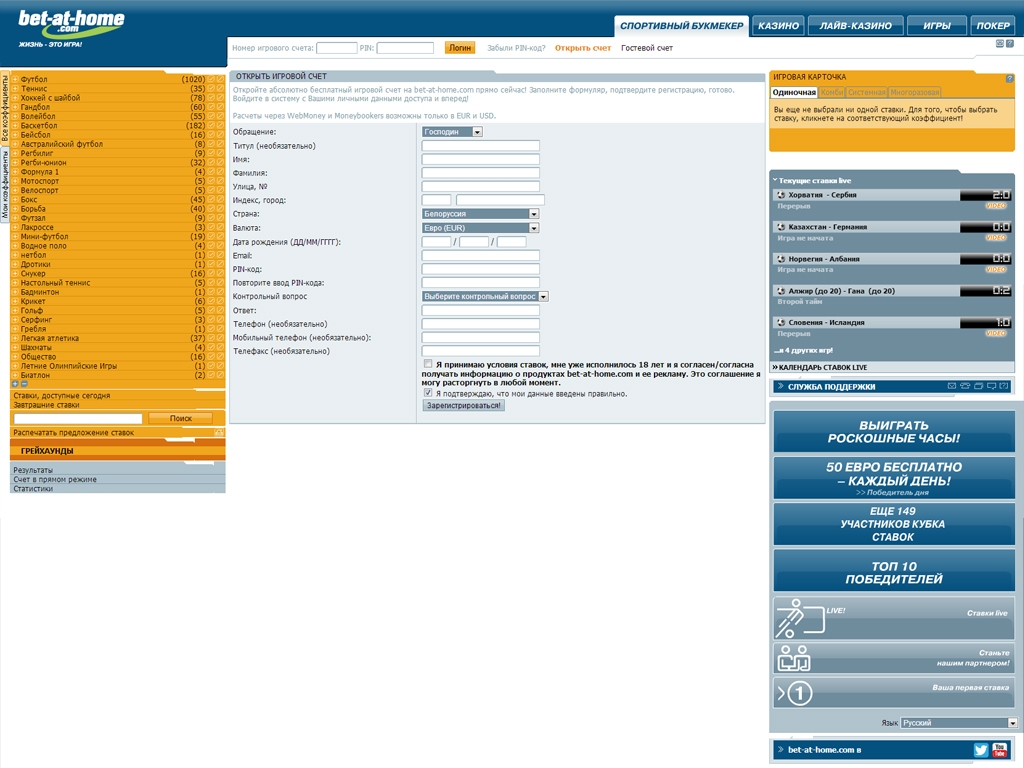
Task: Open the Валюта dropdown showing Евро (EUR)
Action: (480, 228)
